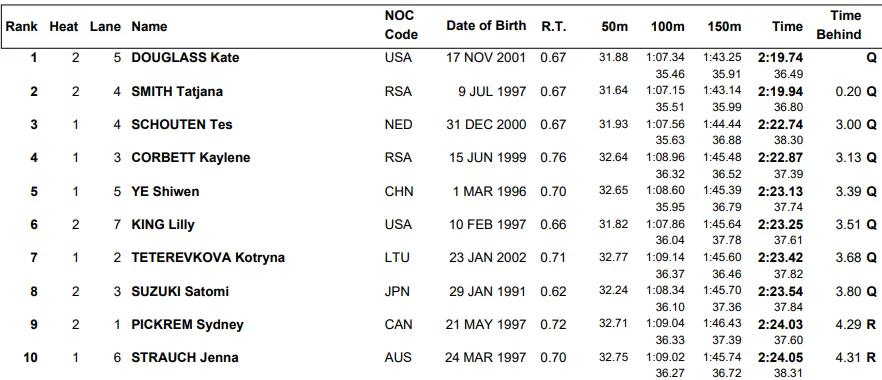Click the final time 2:19.74
Image resolution: width=882 pixels, height=380 pixels.
(x=780, y=57)
